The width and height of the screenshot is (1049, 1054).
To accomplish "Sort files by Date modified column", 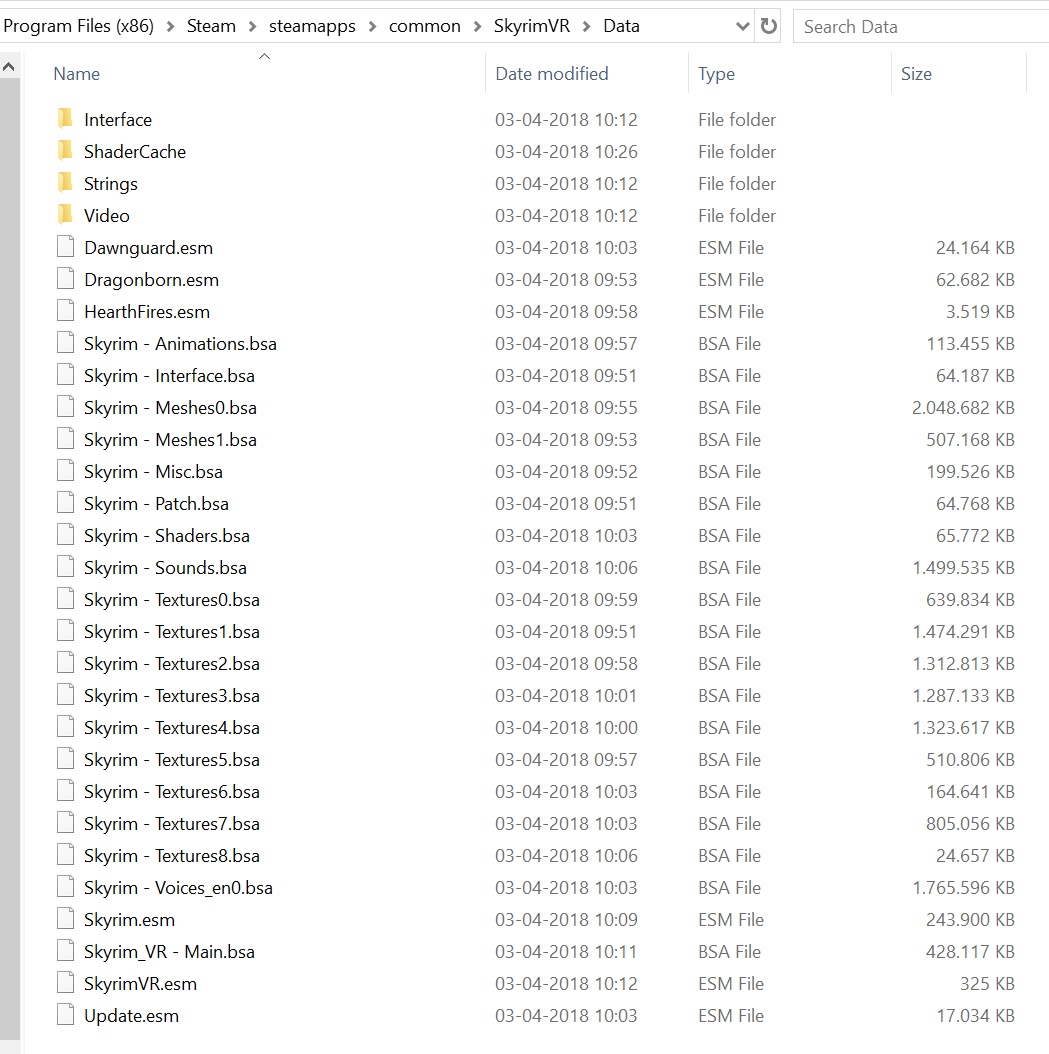I will 552,73.
